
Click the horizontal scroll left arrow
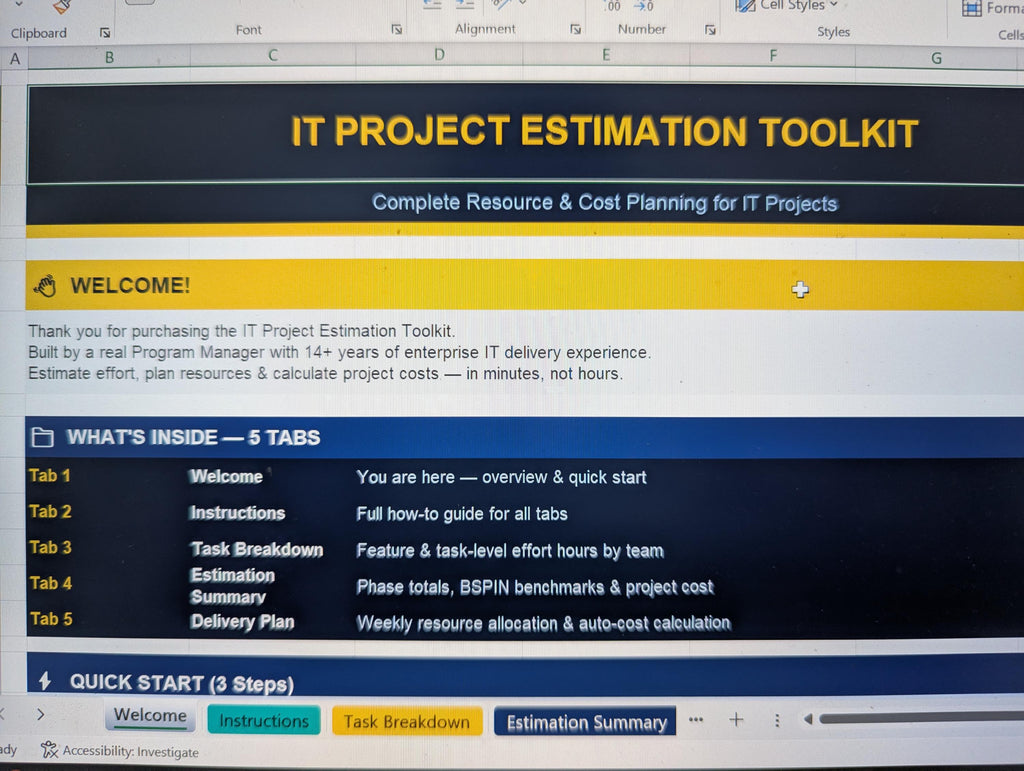[x=808, y=719]
